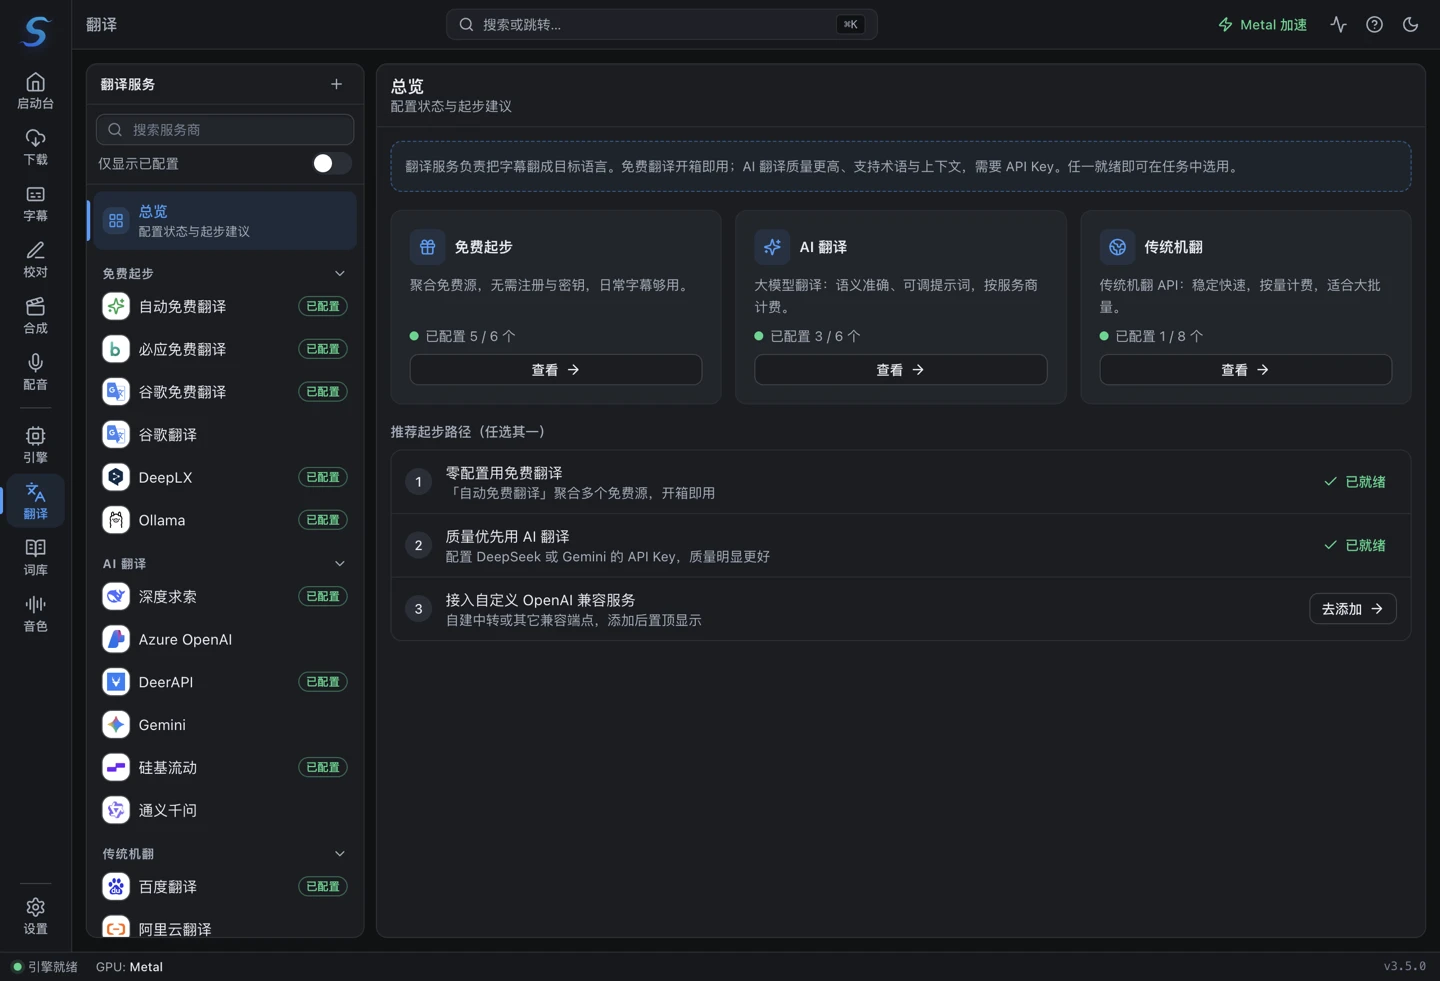
Task: Select 自动免费翻译 service
Action: click(x=225, y=306)
